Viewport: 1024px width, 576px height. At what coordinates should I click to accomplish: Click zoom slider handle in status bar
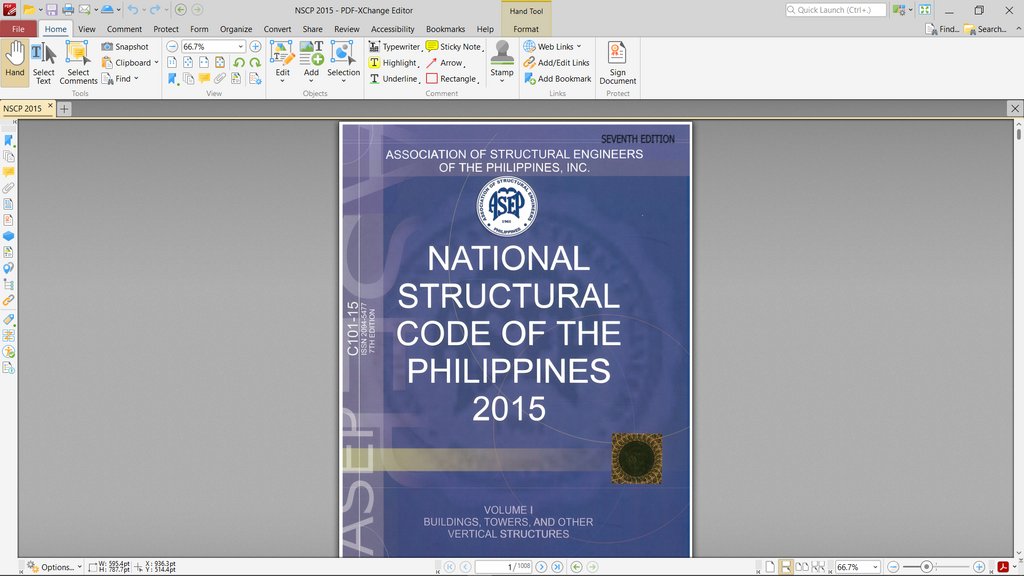926,567
